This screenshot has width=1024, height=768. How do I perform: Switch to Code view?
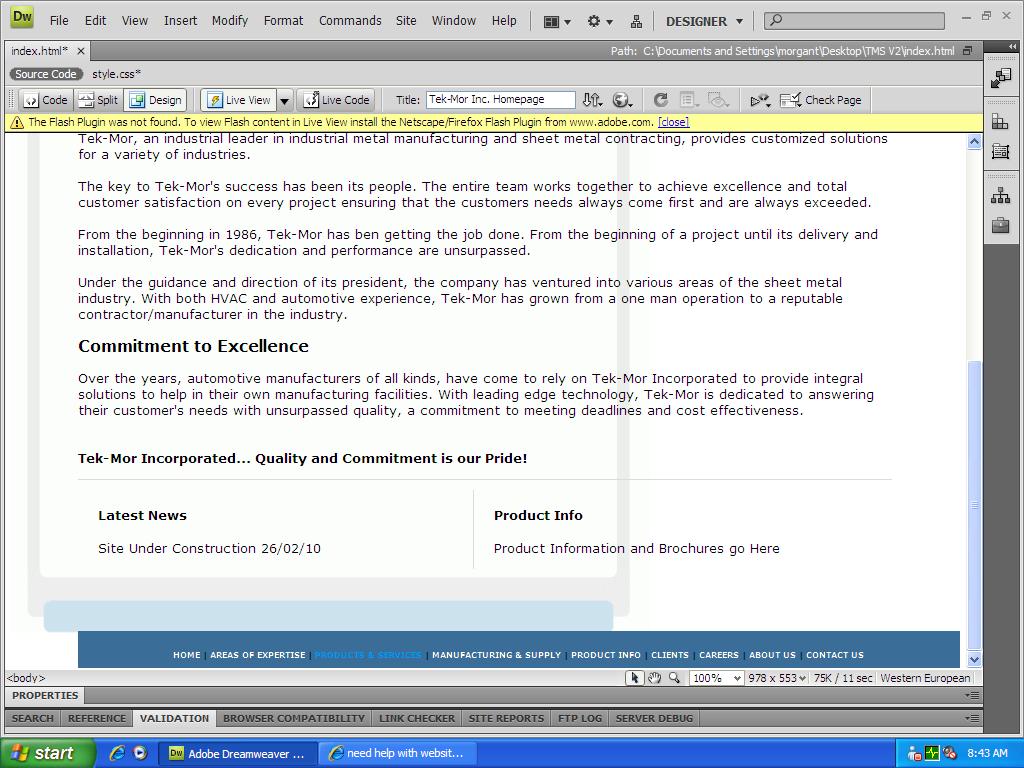pos(46,100)
